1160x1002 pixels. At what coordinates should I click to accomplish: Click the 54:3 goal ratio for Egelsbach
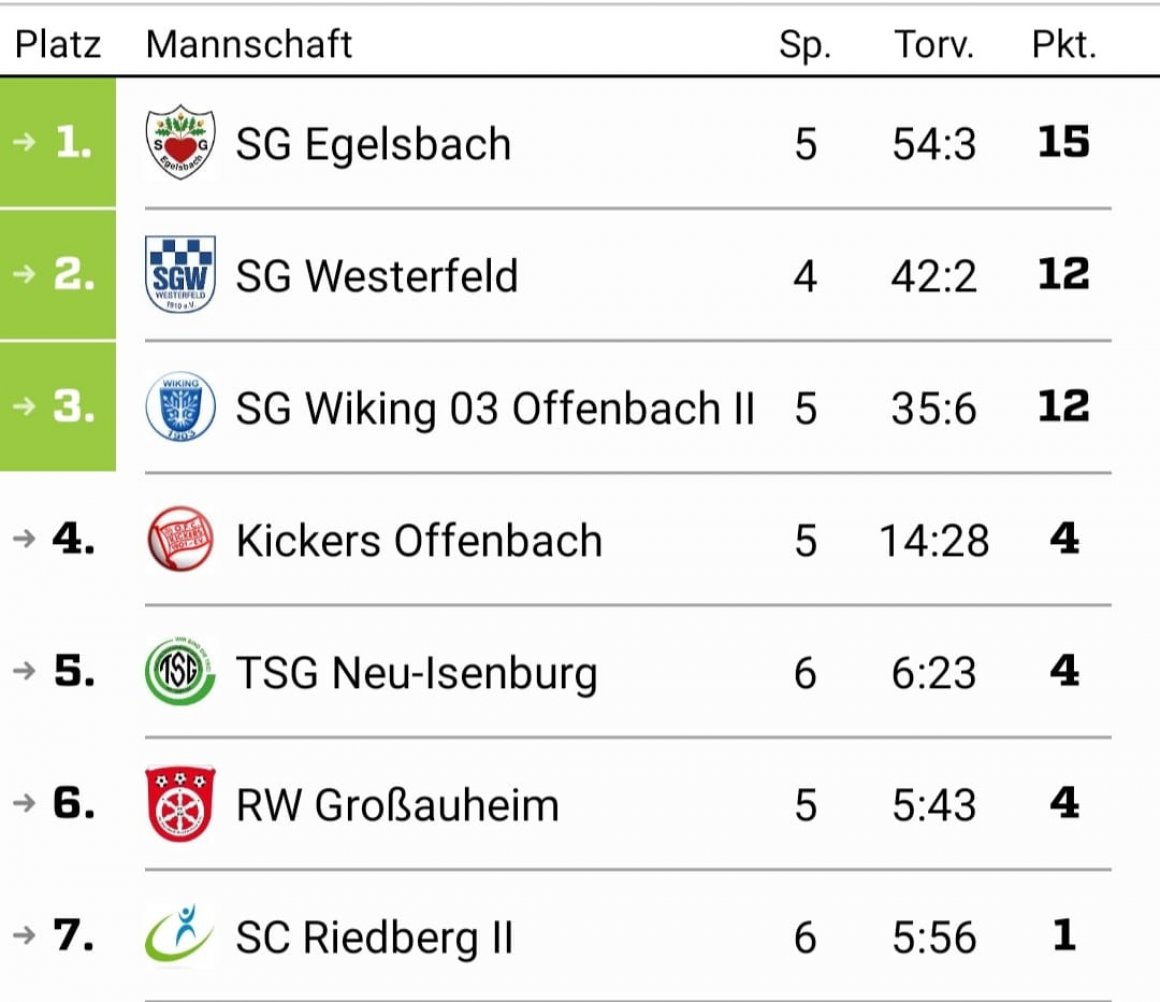(x=934, y=144)
